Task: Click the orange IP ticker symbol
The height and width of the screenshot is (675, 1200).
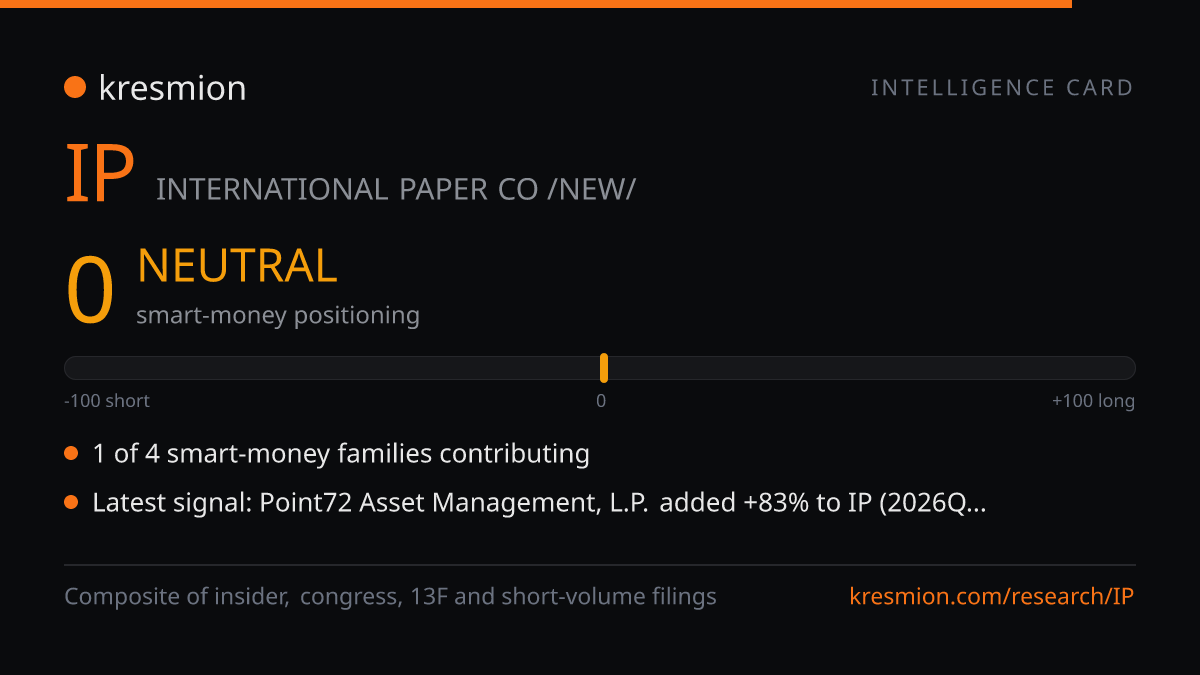Action: [x=99, y=175]
